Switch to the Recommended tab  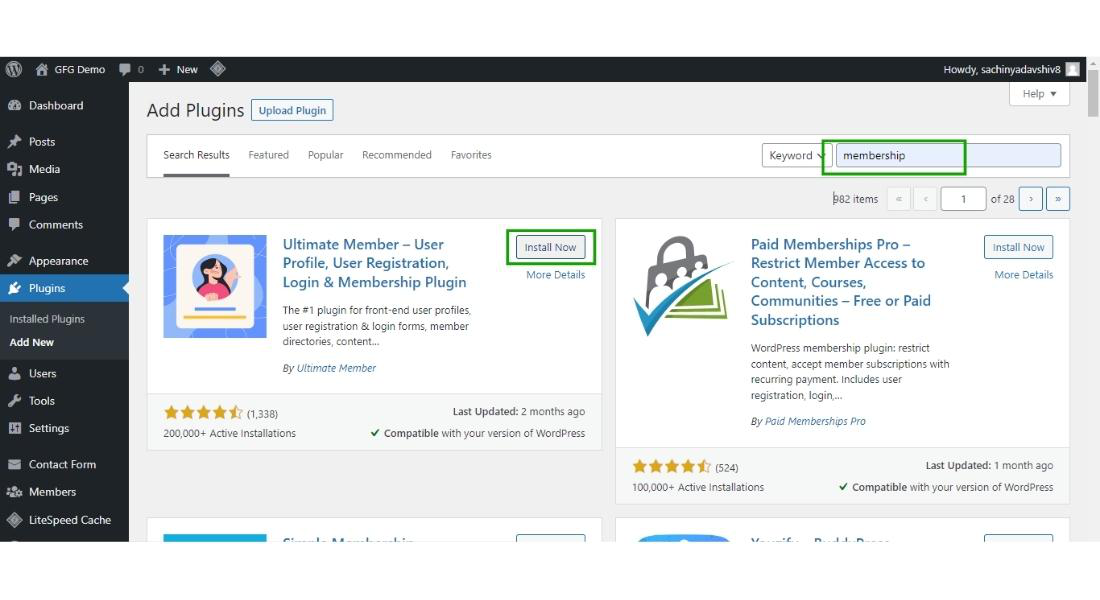[396, 155]
